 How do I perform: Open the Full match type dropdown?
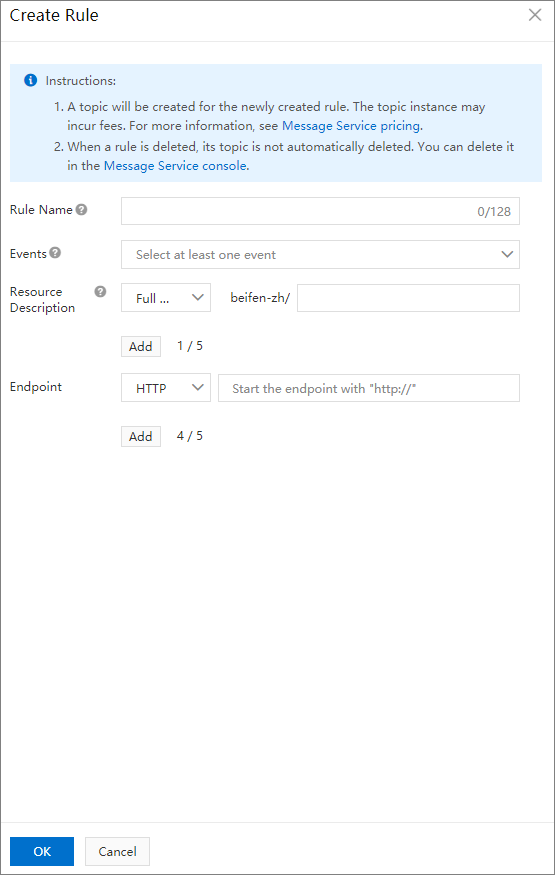[x=166, y=298]
